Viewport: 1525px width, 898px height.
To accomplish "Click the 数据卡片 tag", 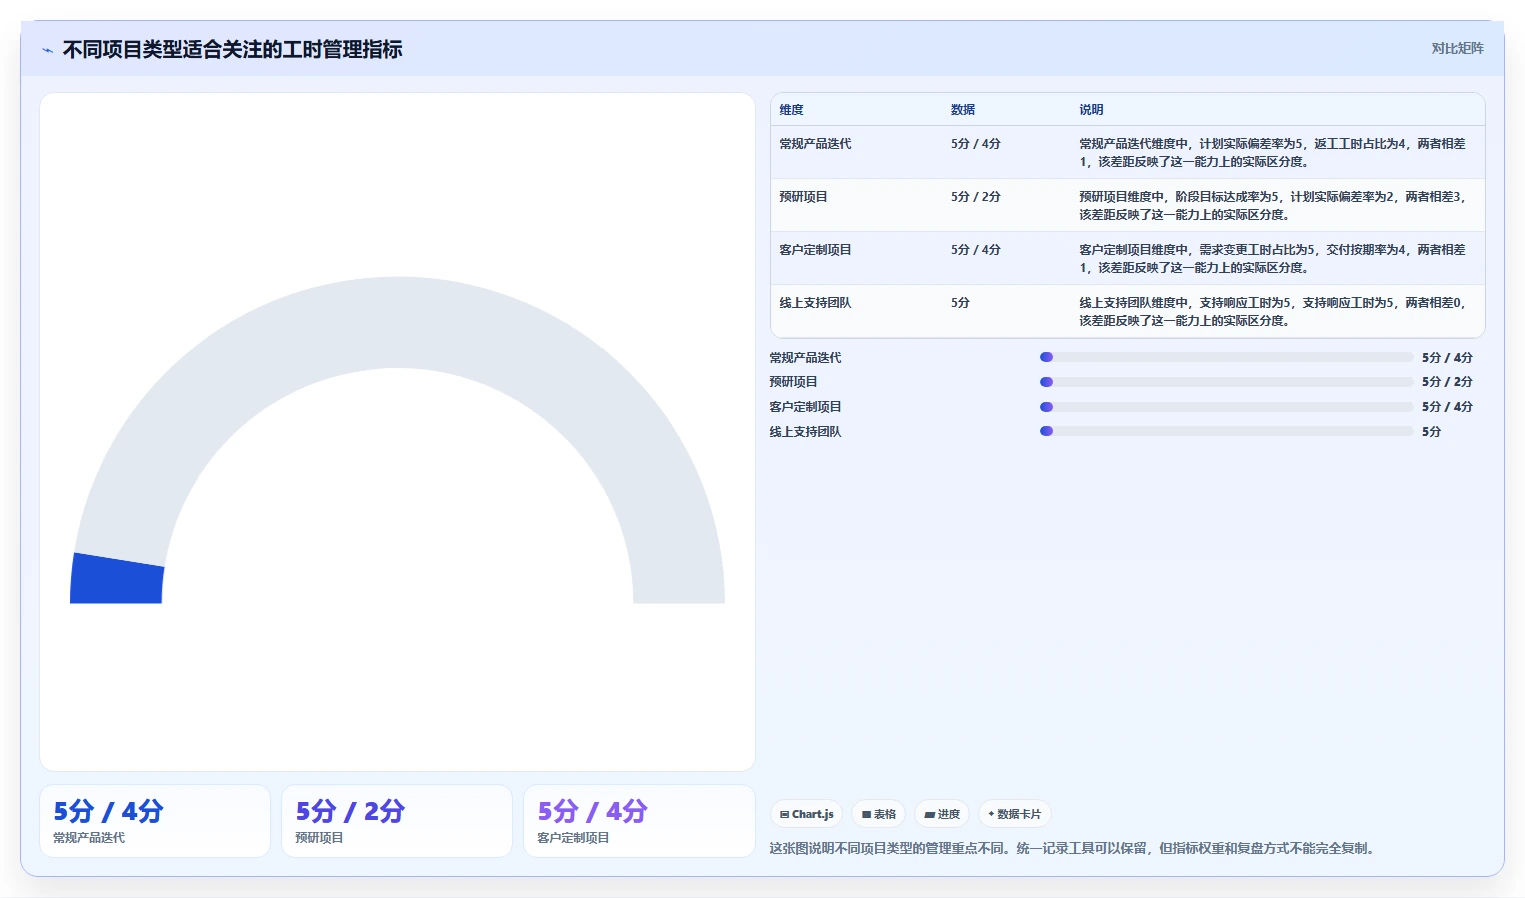I will [1014, 814].
